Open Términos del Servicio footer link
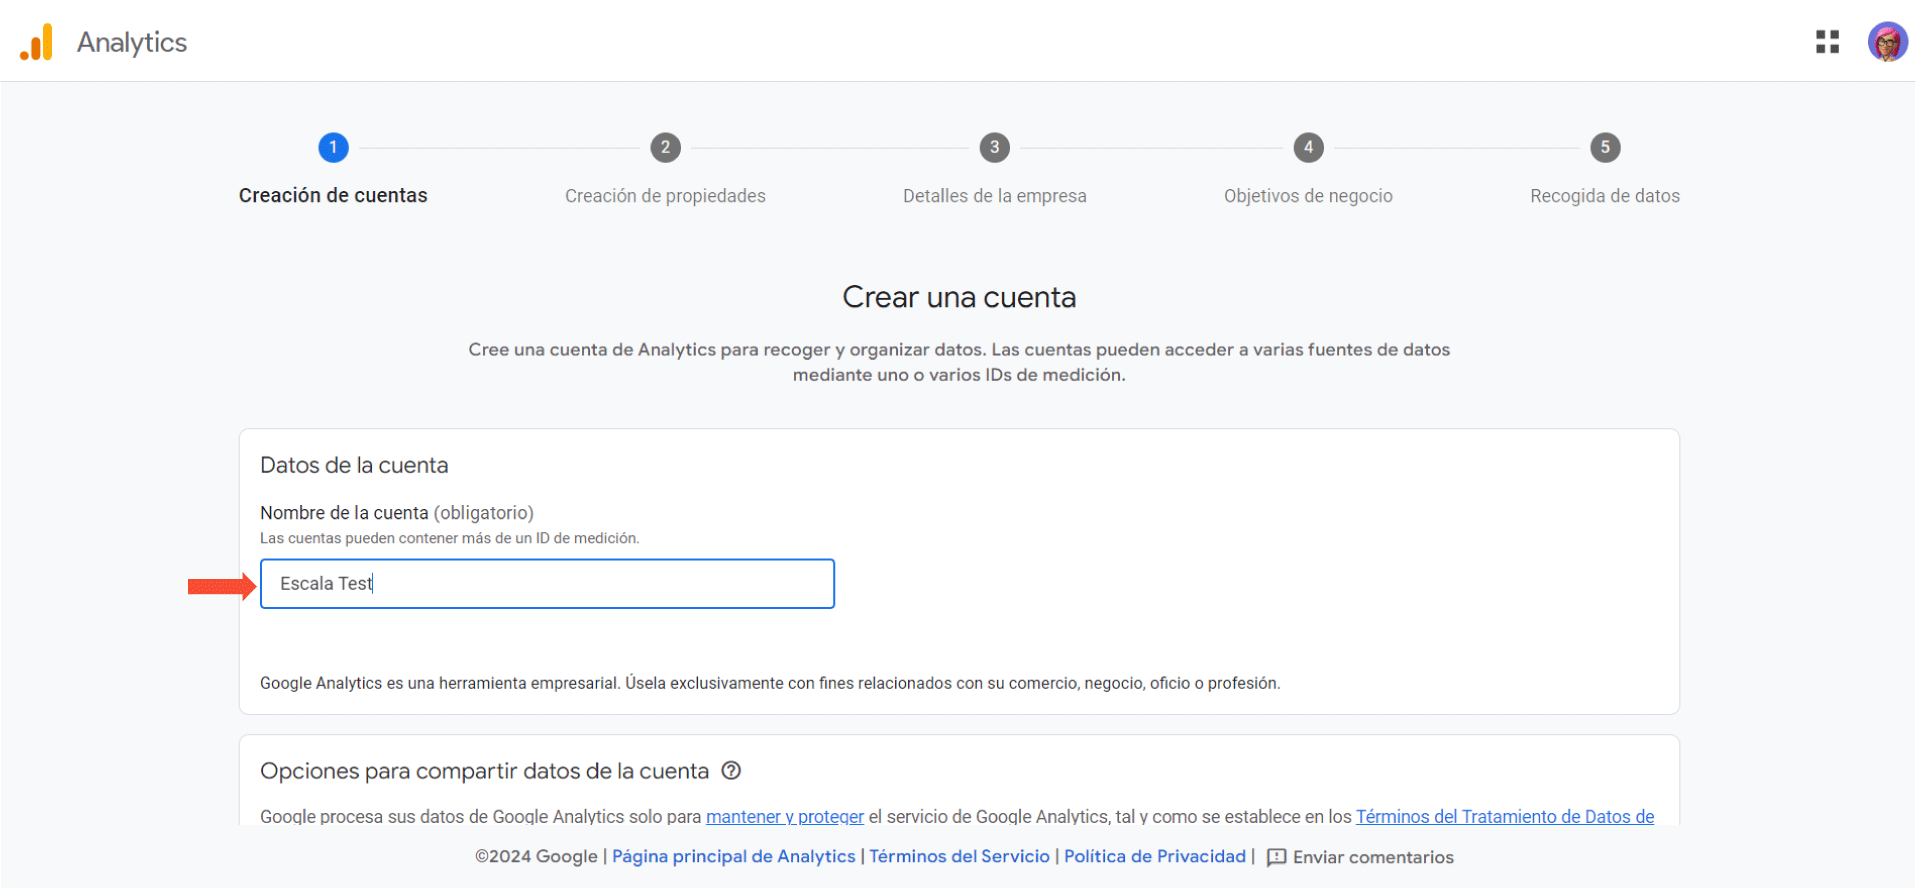 (959, 856)
